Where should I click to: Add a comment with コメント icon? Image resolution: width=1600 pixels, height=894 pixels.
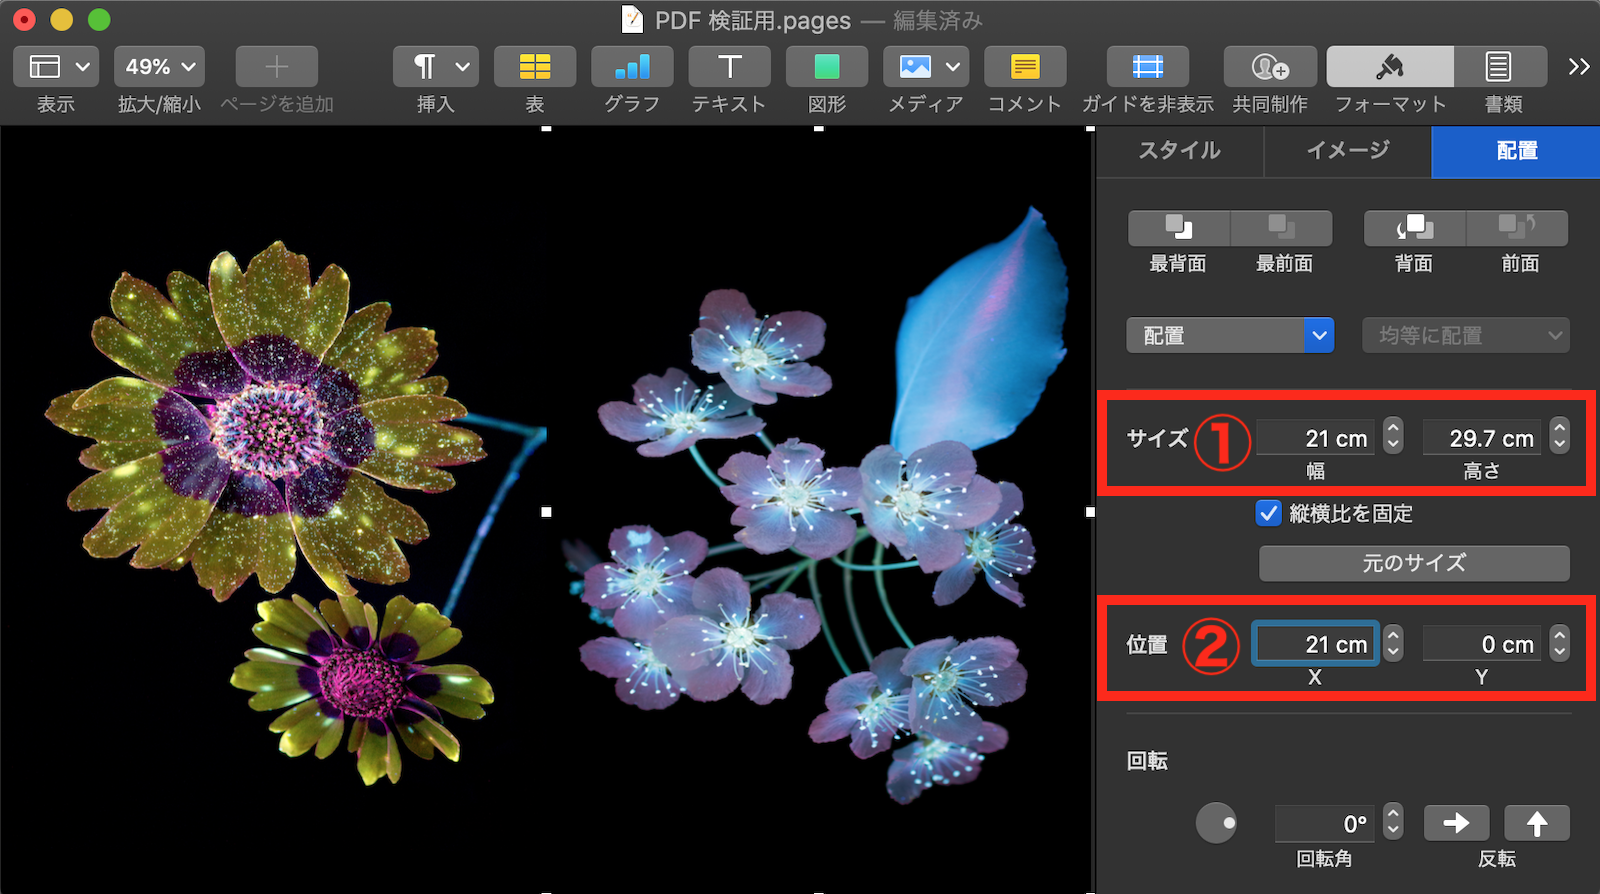click(1024, 67)
